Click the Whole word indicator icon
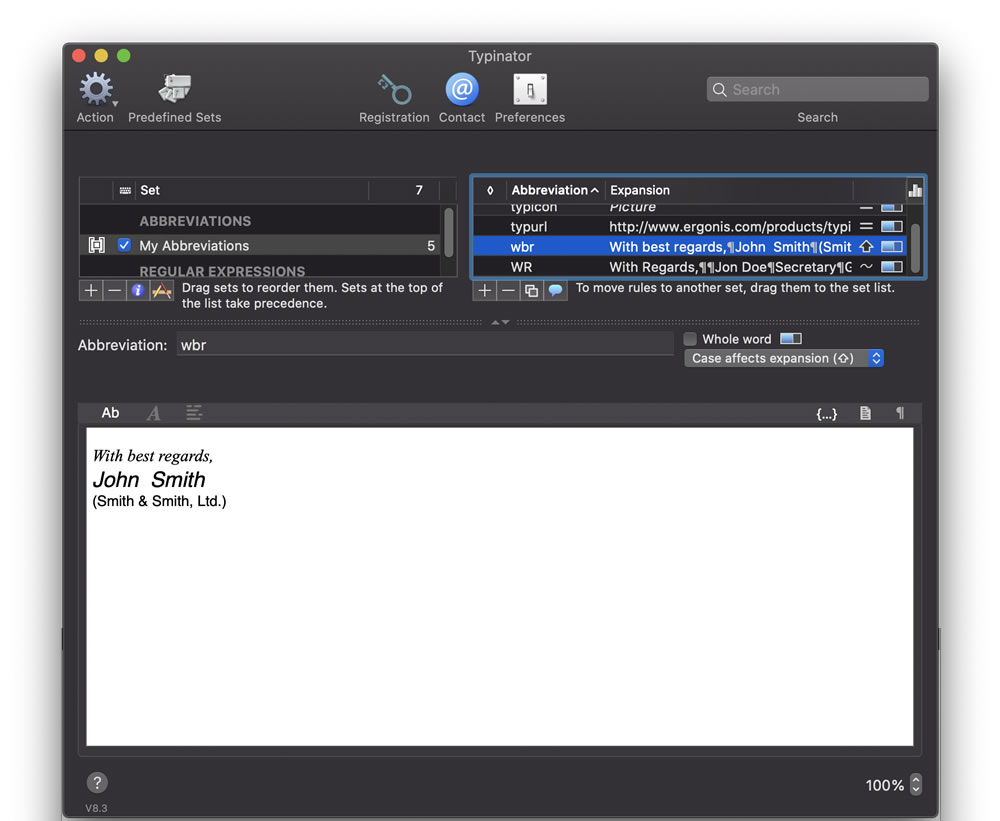 pyautogui.click(x=791, y=339)
